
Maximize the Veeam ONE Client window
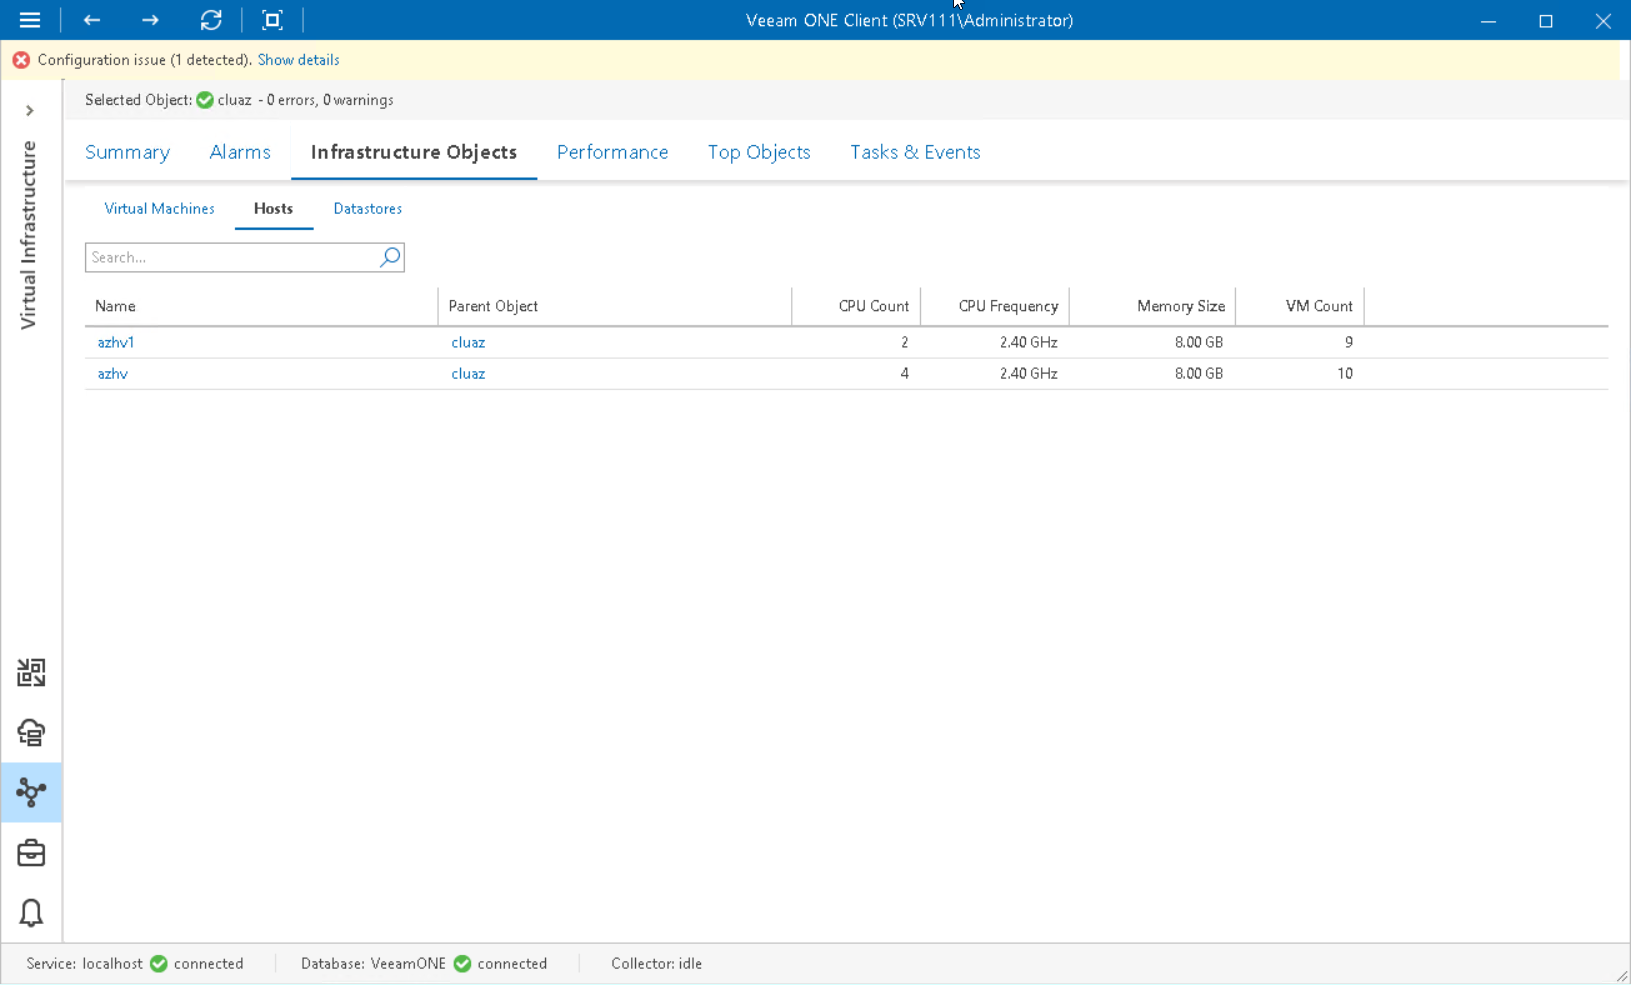pyautogui.click(x=1545, y=20)
